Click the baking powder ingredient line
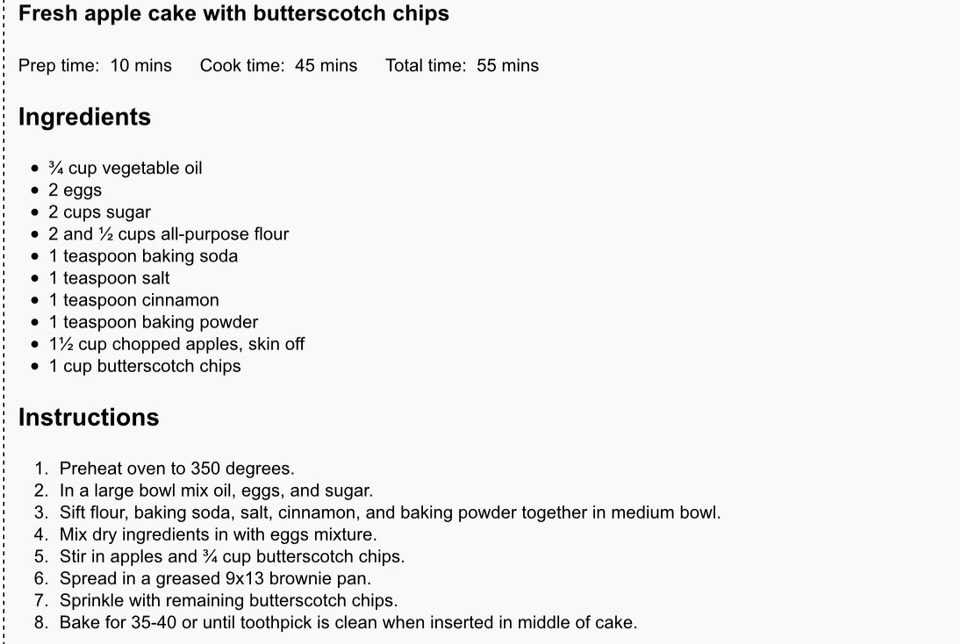 point(154,322)
